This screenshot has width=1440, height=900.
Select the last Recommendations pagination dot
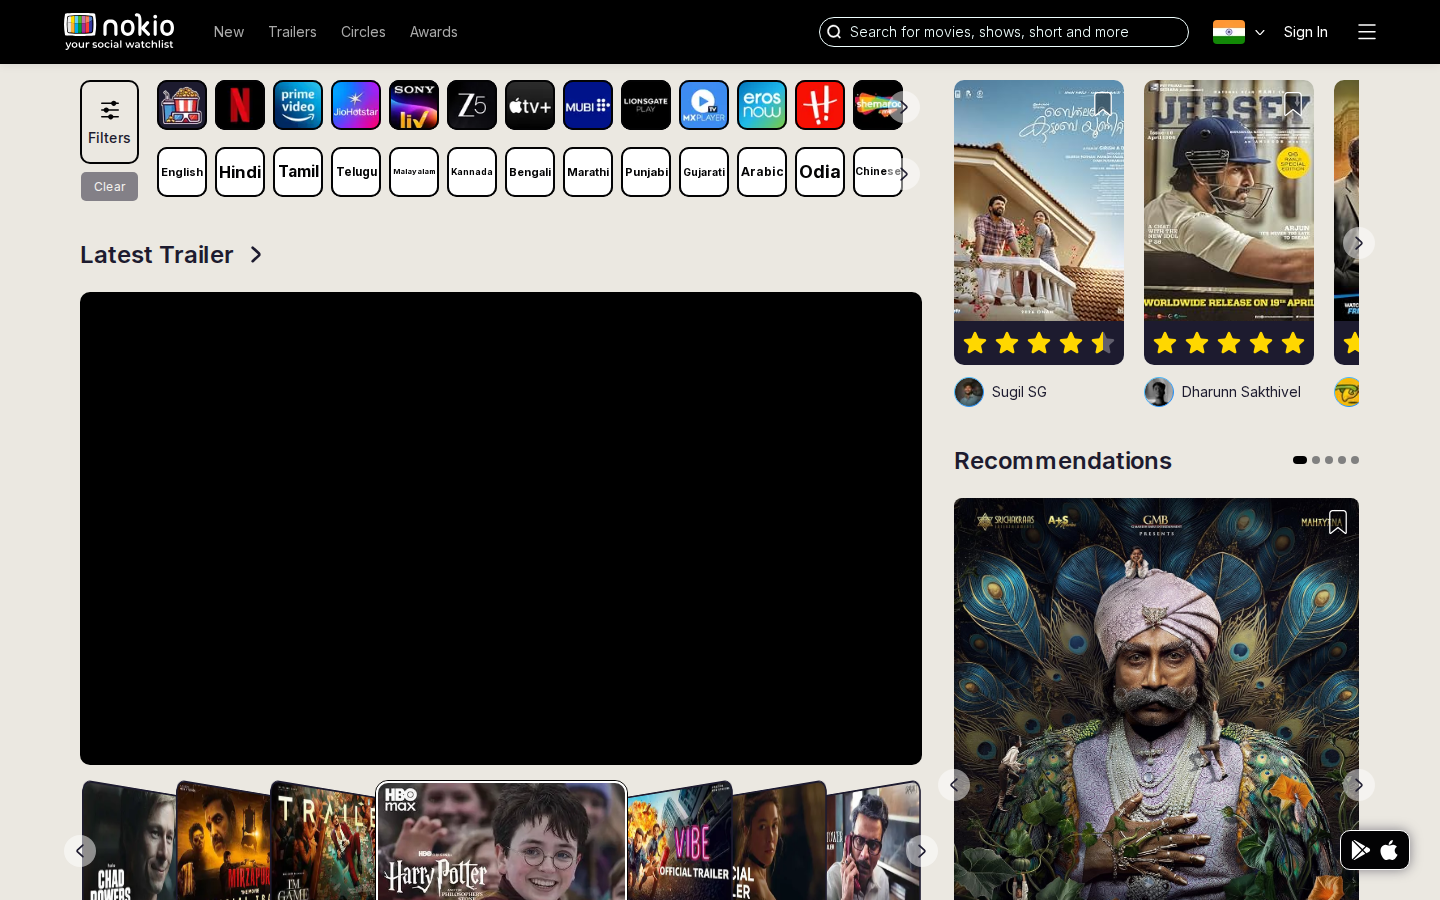pyautogui.click(x=1355, y=460)
